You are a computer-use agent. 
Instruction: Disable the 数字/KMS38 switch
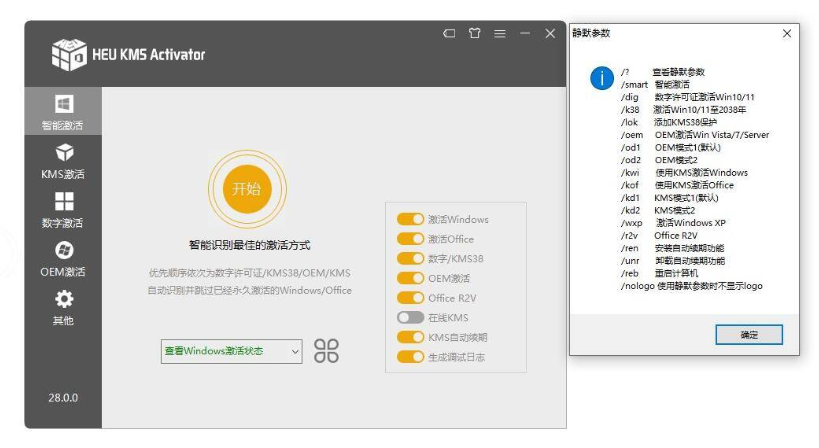410,258
